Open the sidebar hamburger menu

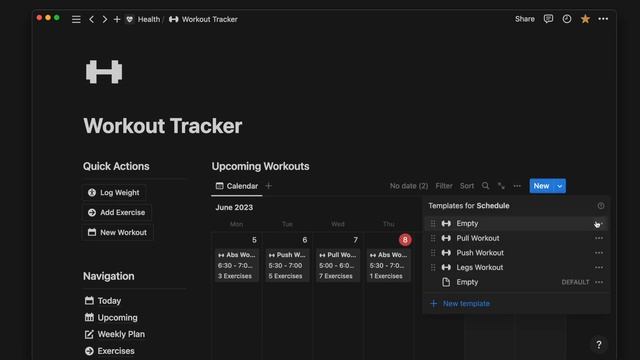point(76,19)
